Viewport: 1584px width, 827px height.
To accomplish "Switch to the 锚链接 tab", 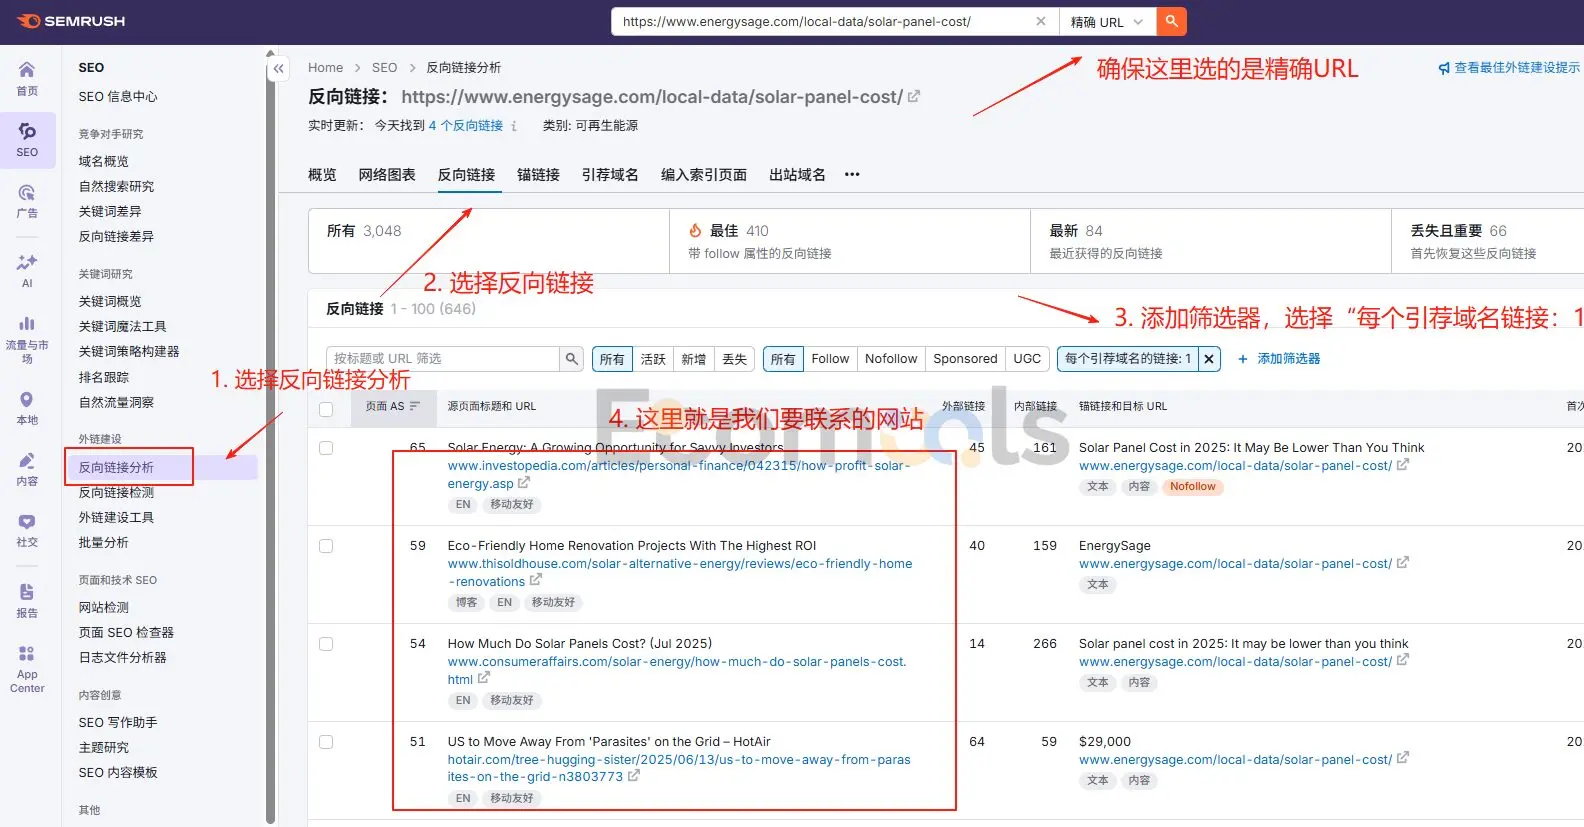I will [x=538, y=175].
